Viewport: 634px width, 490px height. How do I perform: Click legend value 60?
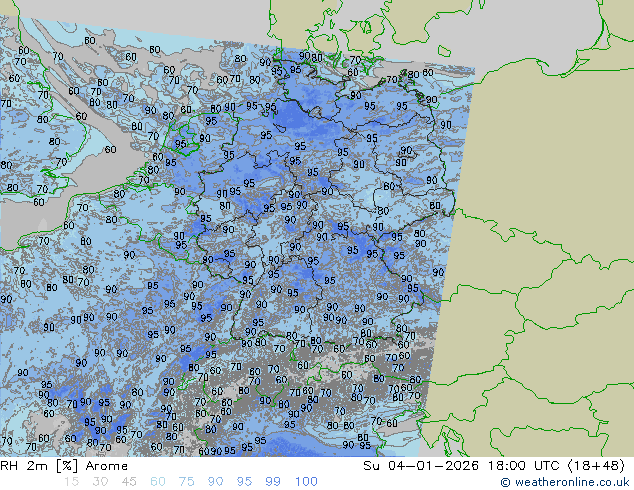[158, 482]
